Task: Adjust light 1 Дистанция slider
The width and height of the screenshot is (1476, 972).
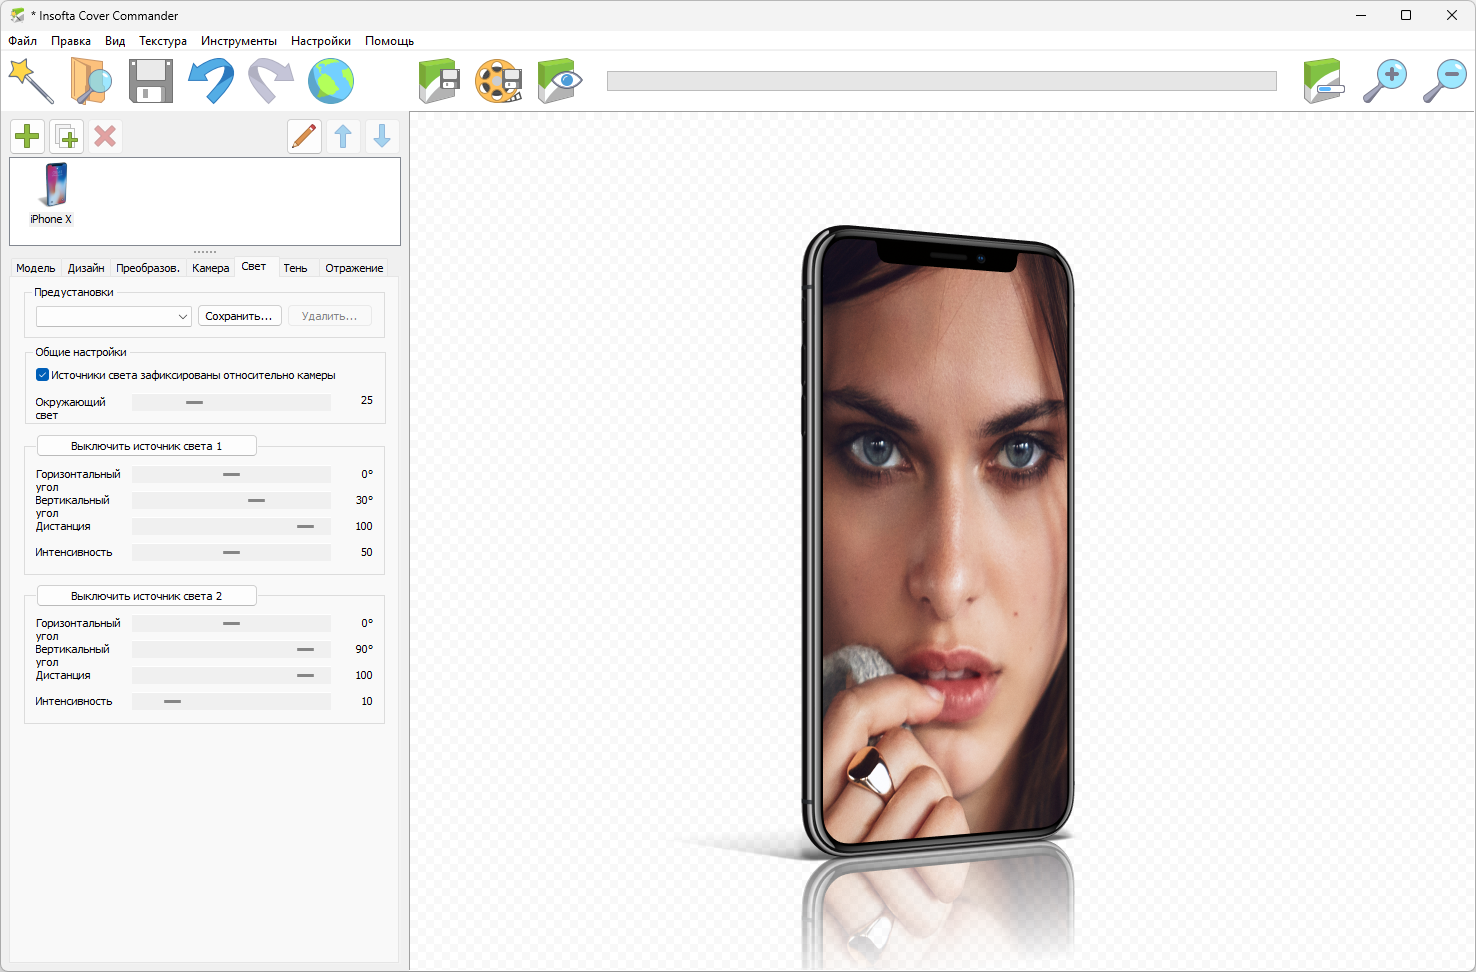Action: pyautogui.click(x=231, y=526)
